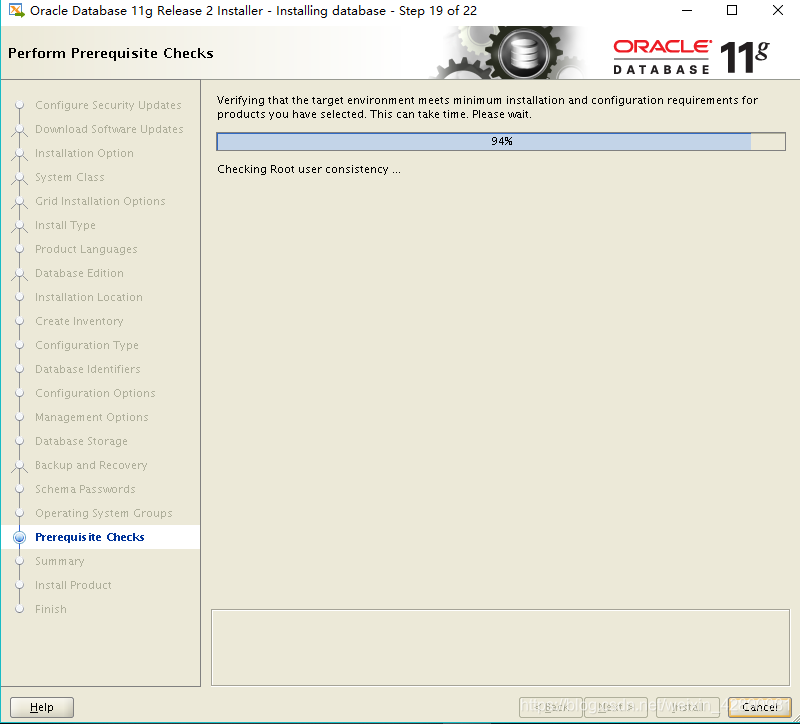Select Summary step
The height and width of the screenshot is (724, 800).
point(60,561)
